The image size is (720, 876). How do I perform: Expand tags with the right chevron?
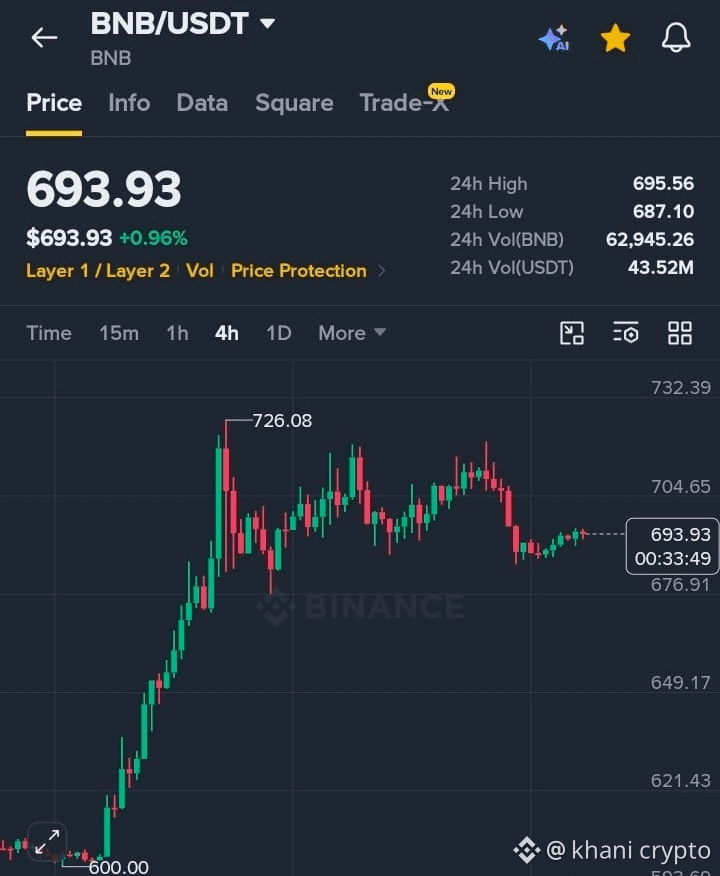[382, 271]
